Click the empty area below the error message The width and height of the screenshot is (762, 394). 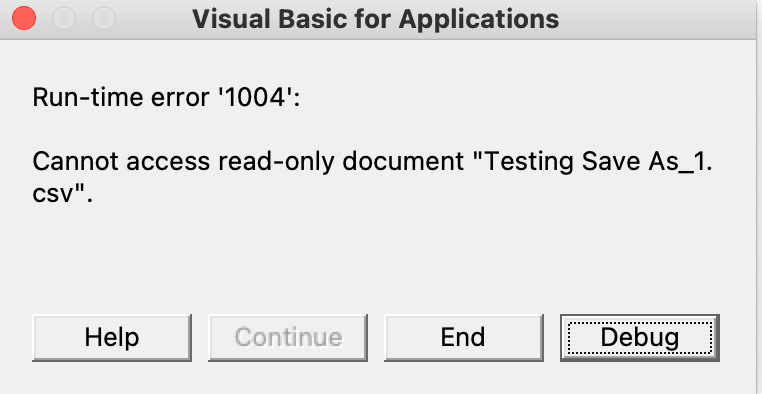375,257
